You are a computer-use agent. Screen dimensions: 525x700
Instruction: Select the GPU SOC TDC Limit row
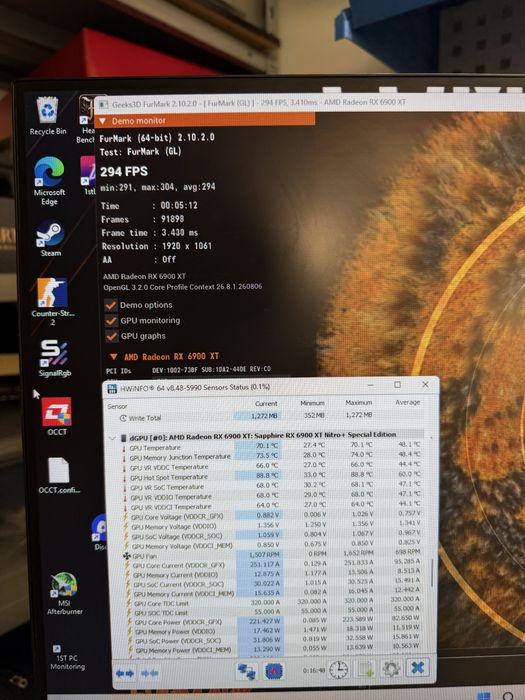(x=271, y=612)
